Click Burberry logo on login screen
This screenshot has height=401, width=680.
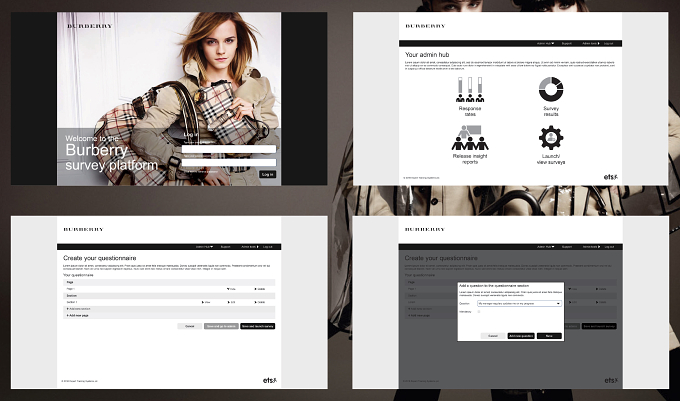coord(89,26)
